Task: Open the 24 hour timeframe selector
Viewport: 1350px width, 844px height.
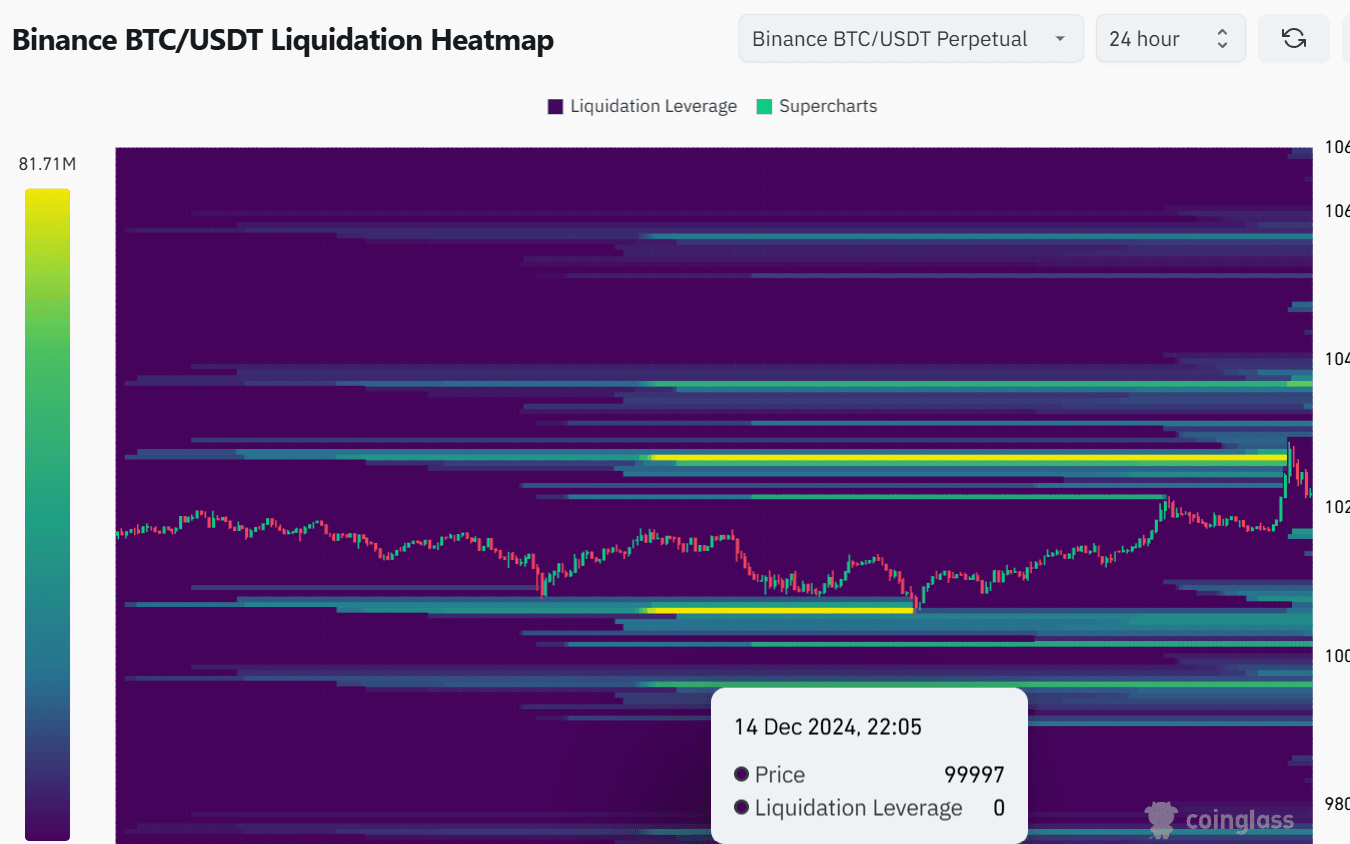Action: tap(1170, 39)
